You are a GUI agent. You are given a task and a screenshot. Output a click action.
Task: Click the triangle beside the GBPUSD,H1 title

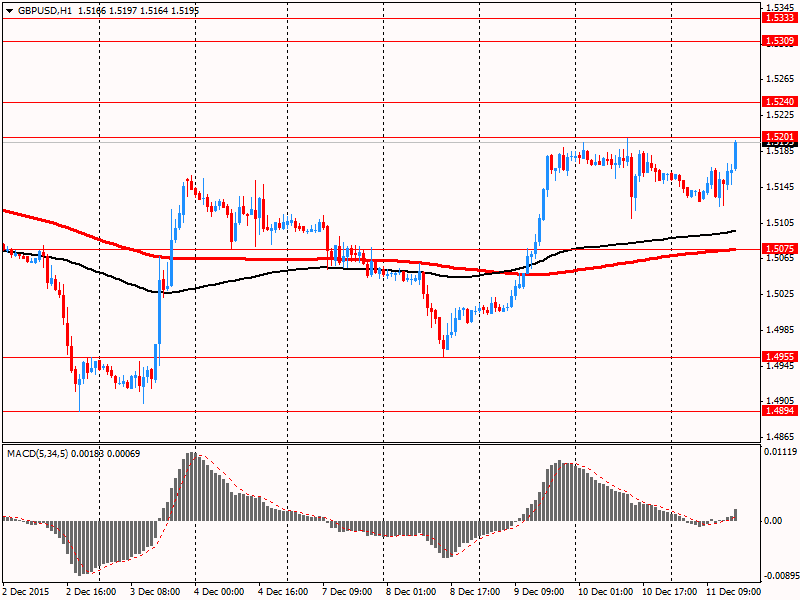[10, 10]
